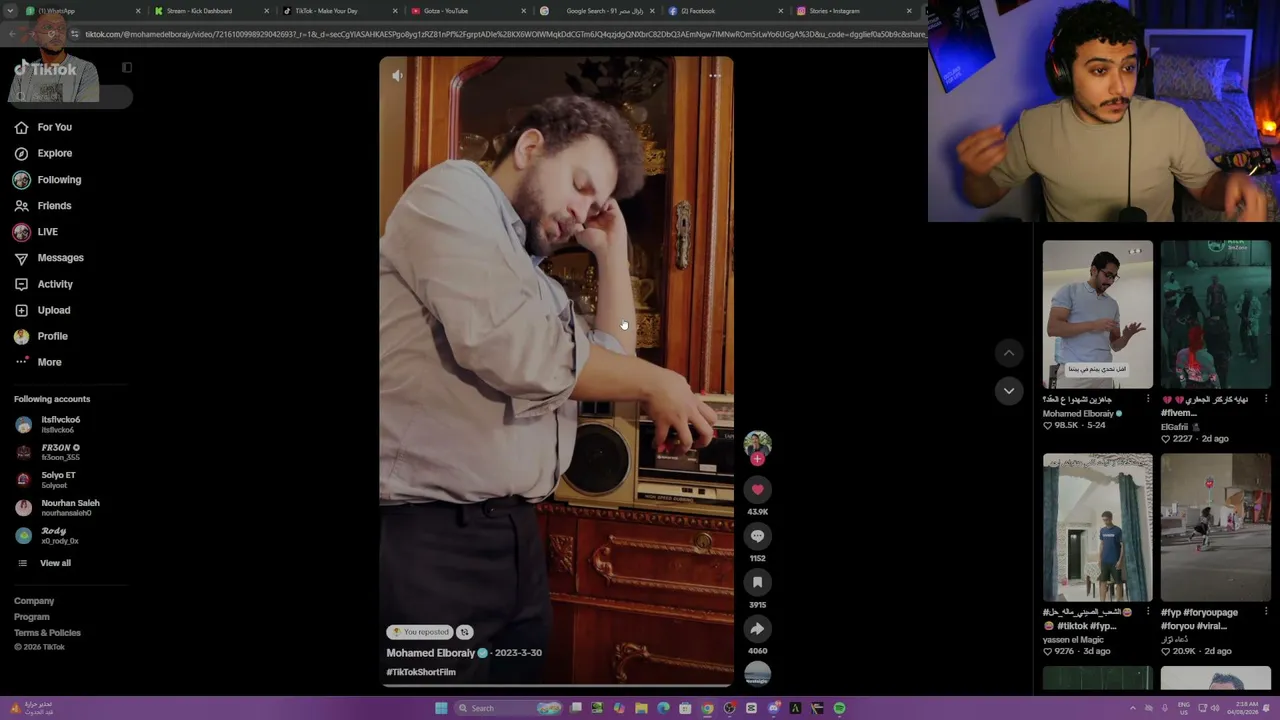The image size is (1280, 720).
Task: Open options for the yassen el Magic video
Action: click(1148, 612)
